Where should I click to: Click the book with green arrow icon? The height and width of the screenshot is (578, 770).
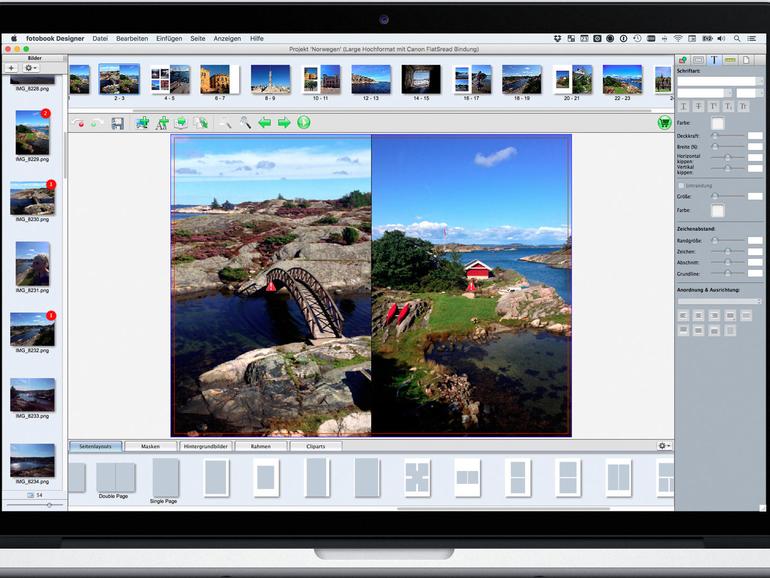pyautogui.click(x=181, y=123)
